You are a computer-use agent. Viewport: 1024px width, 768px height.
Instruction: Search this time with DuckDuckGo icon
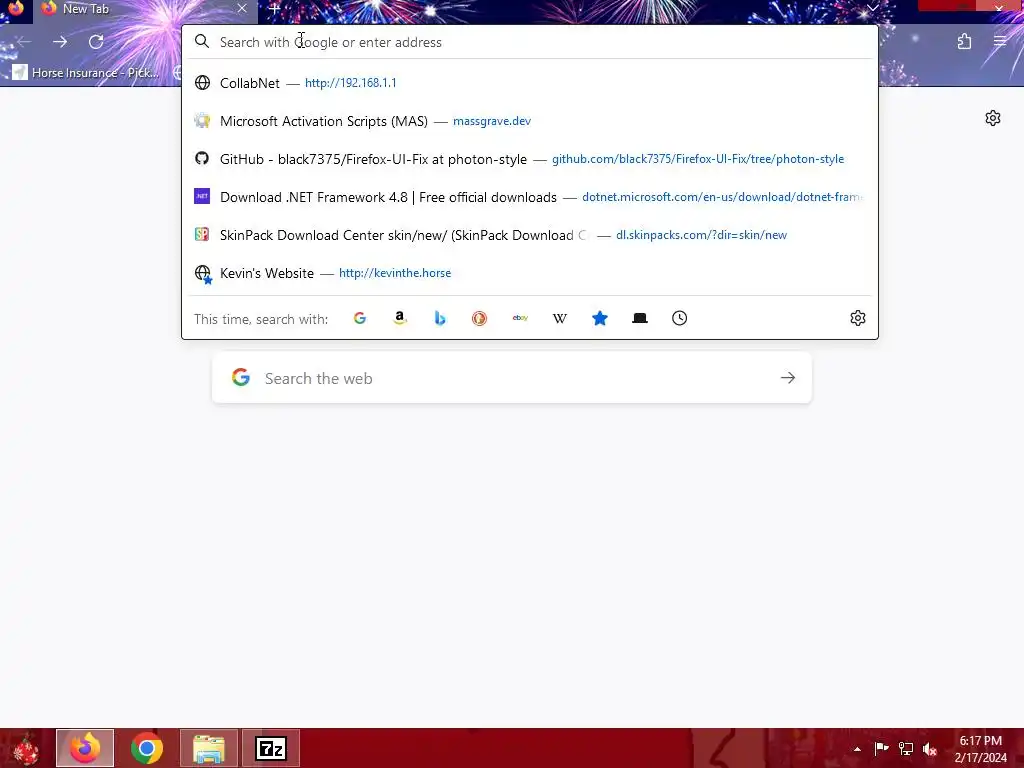pyautogui.click(x=479, y=318)
